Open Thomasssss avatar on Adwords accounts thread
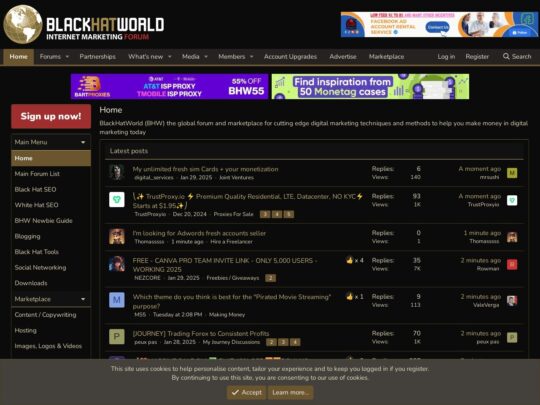Screen dimensions: 540x405 coord(117,237)
